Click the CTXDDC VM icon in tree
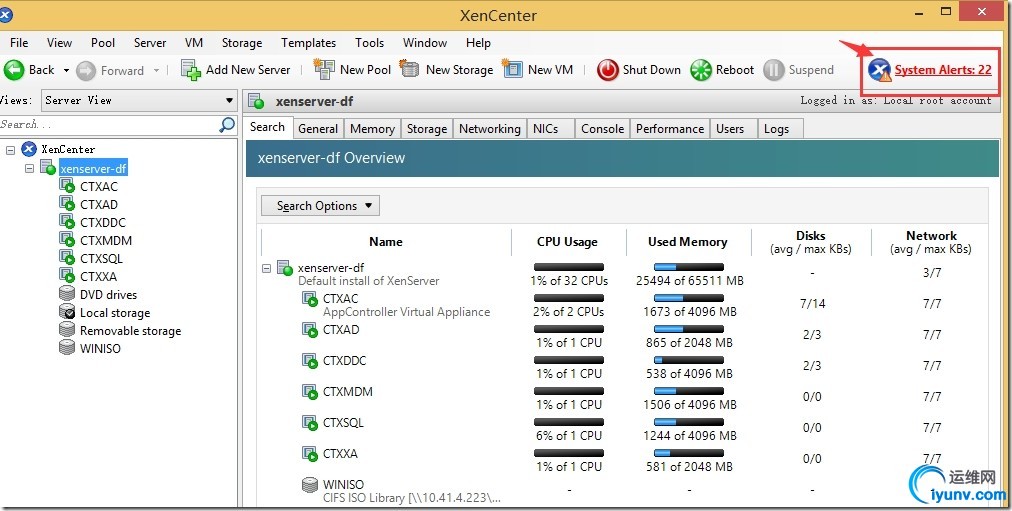 pos(67,223)
